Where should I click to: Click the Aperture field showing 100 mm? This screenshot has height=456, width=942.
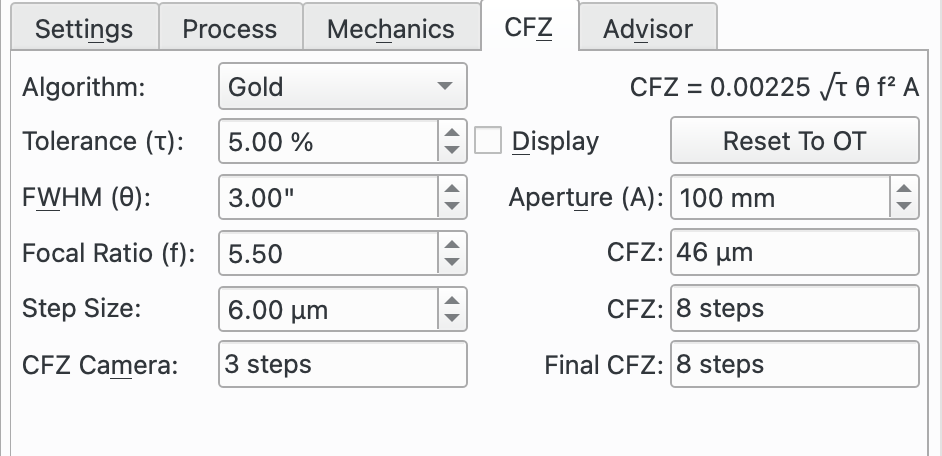click(779, 198)
